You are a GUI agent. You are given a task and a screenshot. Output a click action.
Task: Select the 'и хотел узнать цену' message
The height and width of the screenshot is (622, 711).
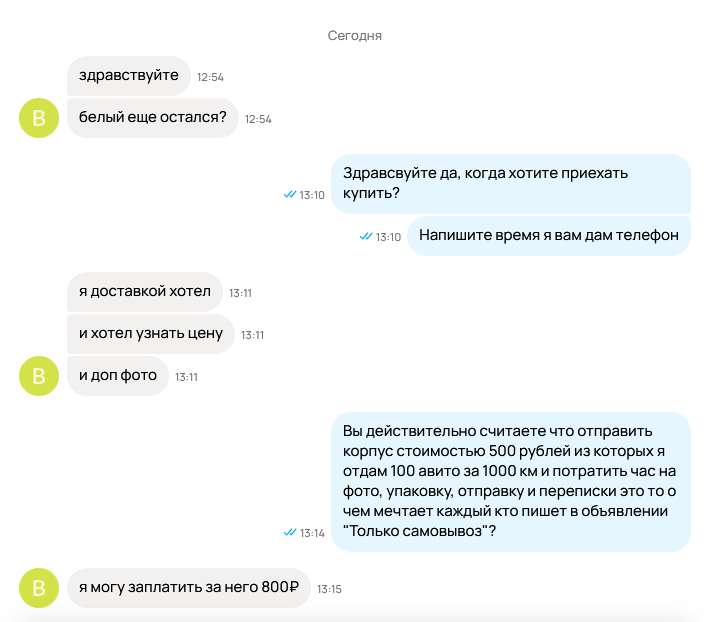151,334
